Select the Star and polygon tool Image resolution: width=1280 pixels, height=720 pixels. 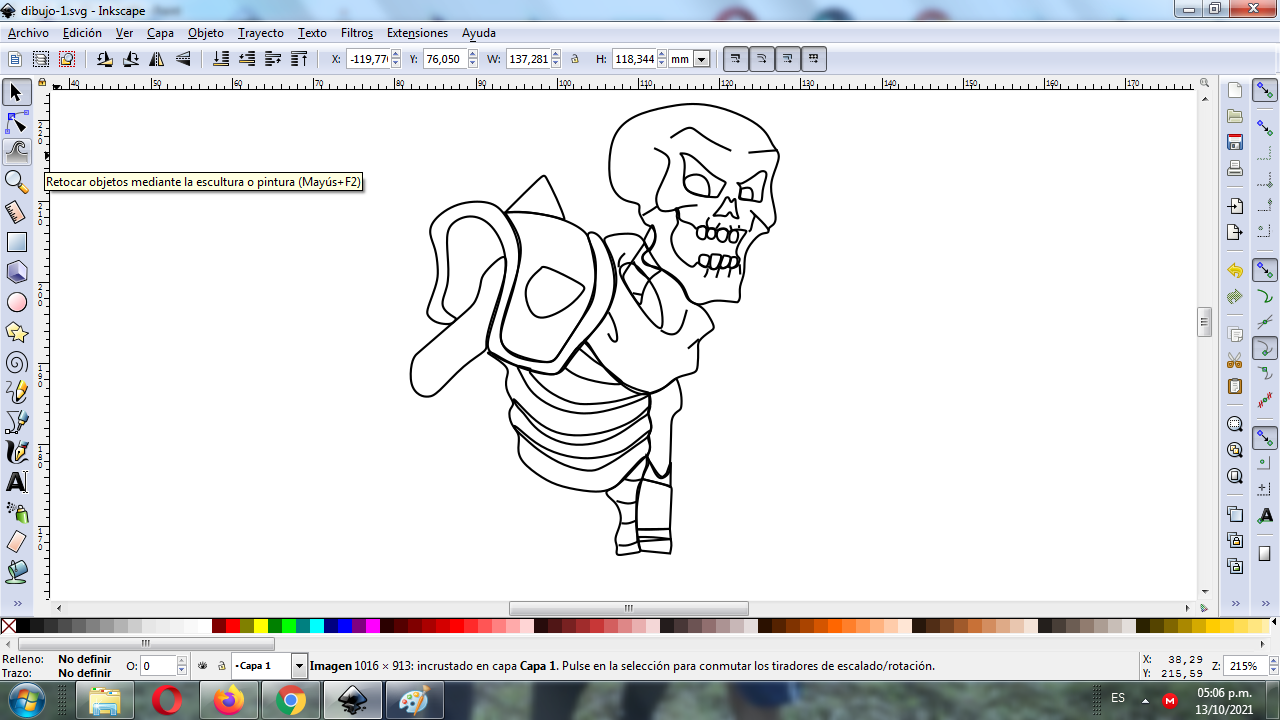coord(16,332)
